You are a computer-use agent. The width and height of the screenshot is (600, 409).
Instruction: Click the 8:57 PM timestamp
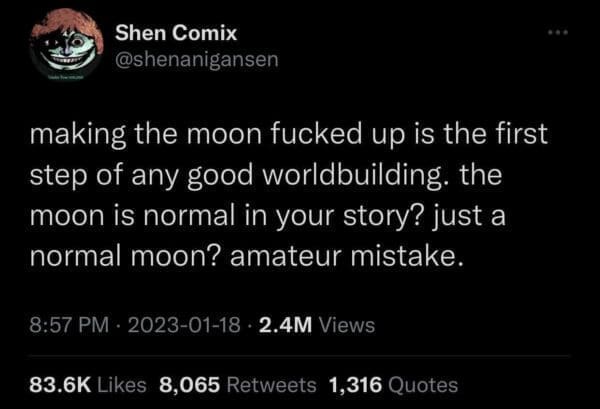(x=67, y=324)
